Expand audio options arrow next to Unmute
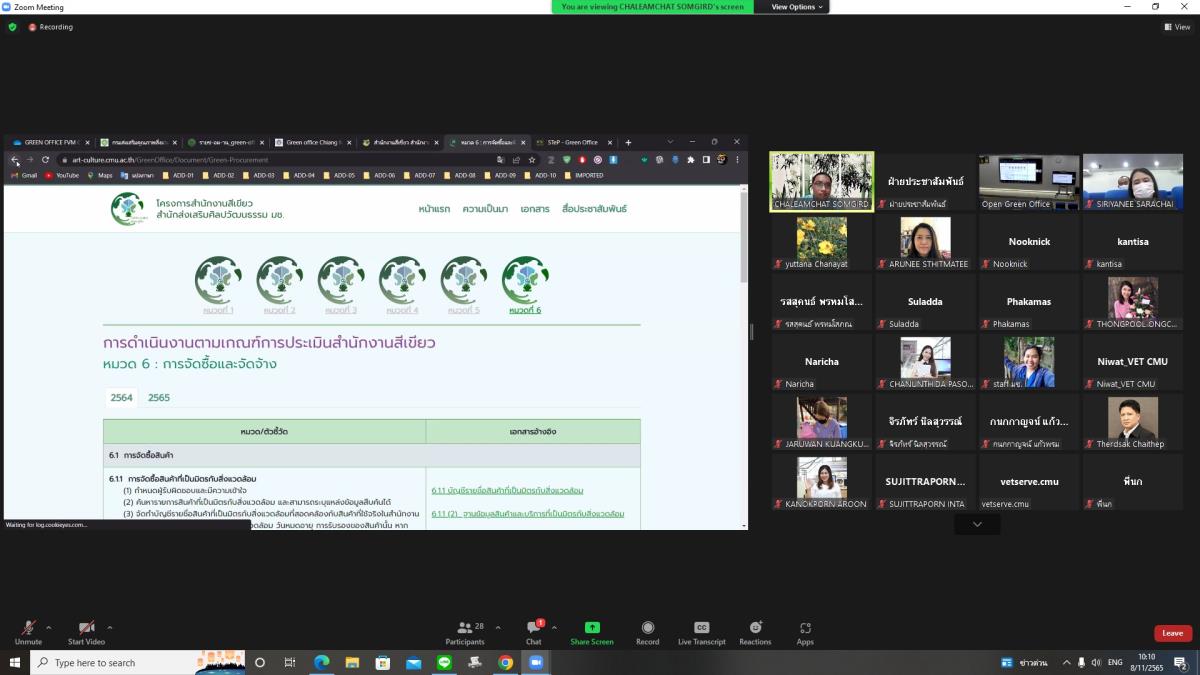The width and height of the screenshot is (1200, 675). (x=49, y=628)
